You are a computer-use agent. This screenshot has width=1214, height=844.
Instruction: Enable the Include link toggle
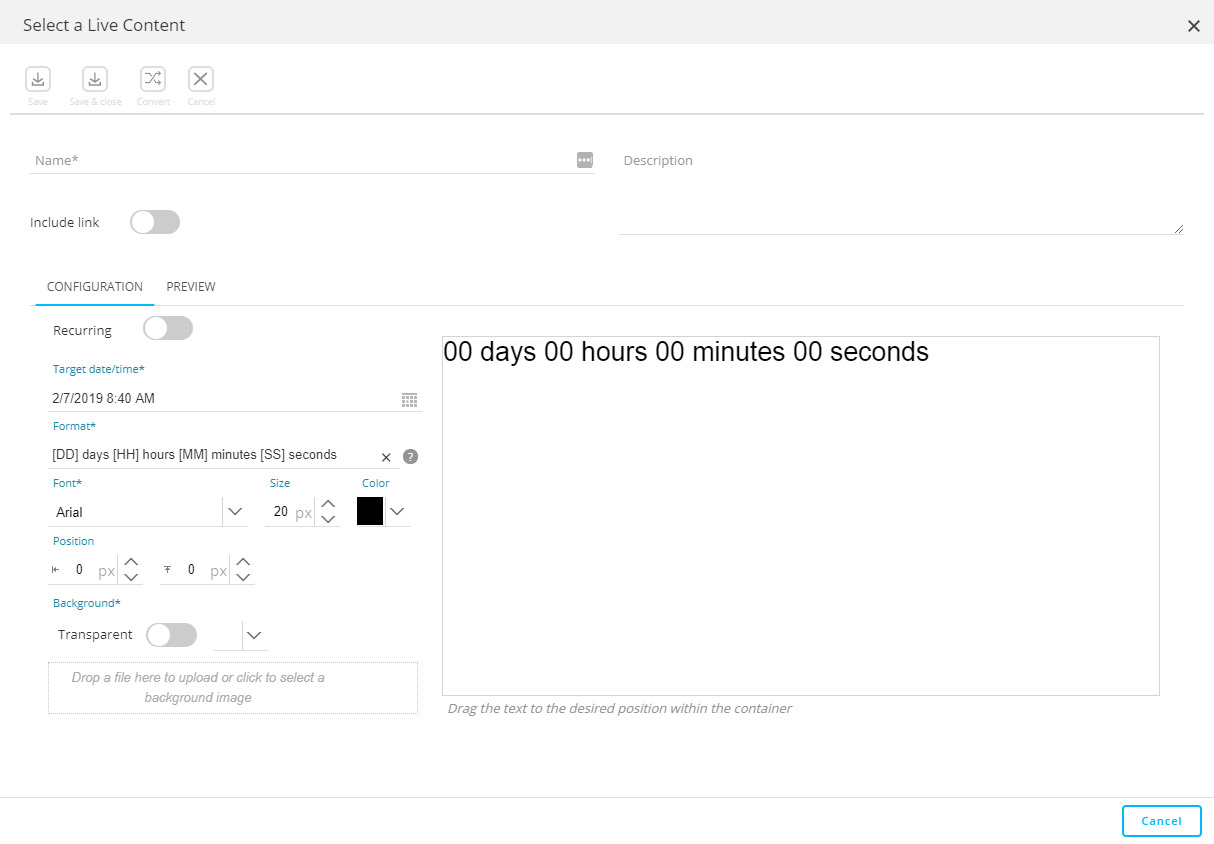pyautogui.click(x=155, y=222)
